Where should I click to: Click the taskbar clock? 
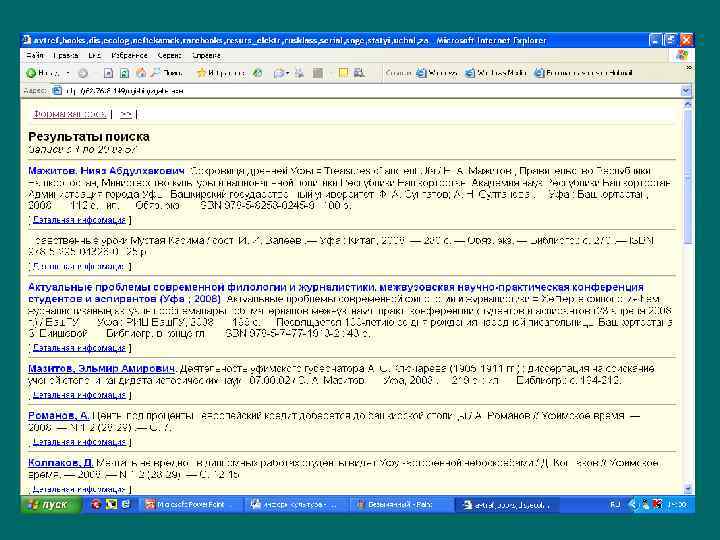[x=677, y=505]
